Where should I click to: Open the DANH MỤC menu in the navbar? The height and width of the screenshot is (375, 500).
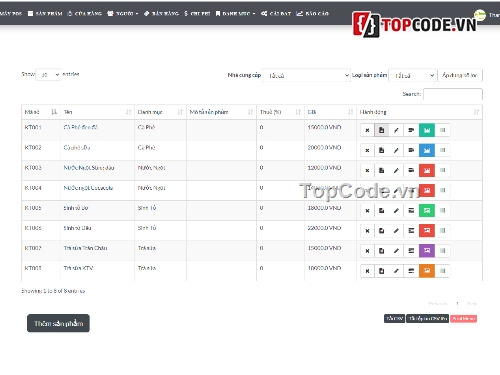pyautogui.click(x=235, y=14)
